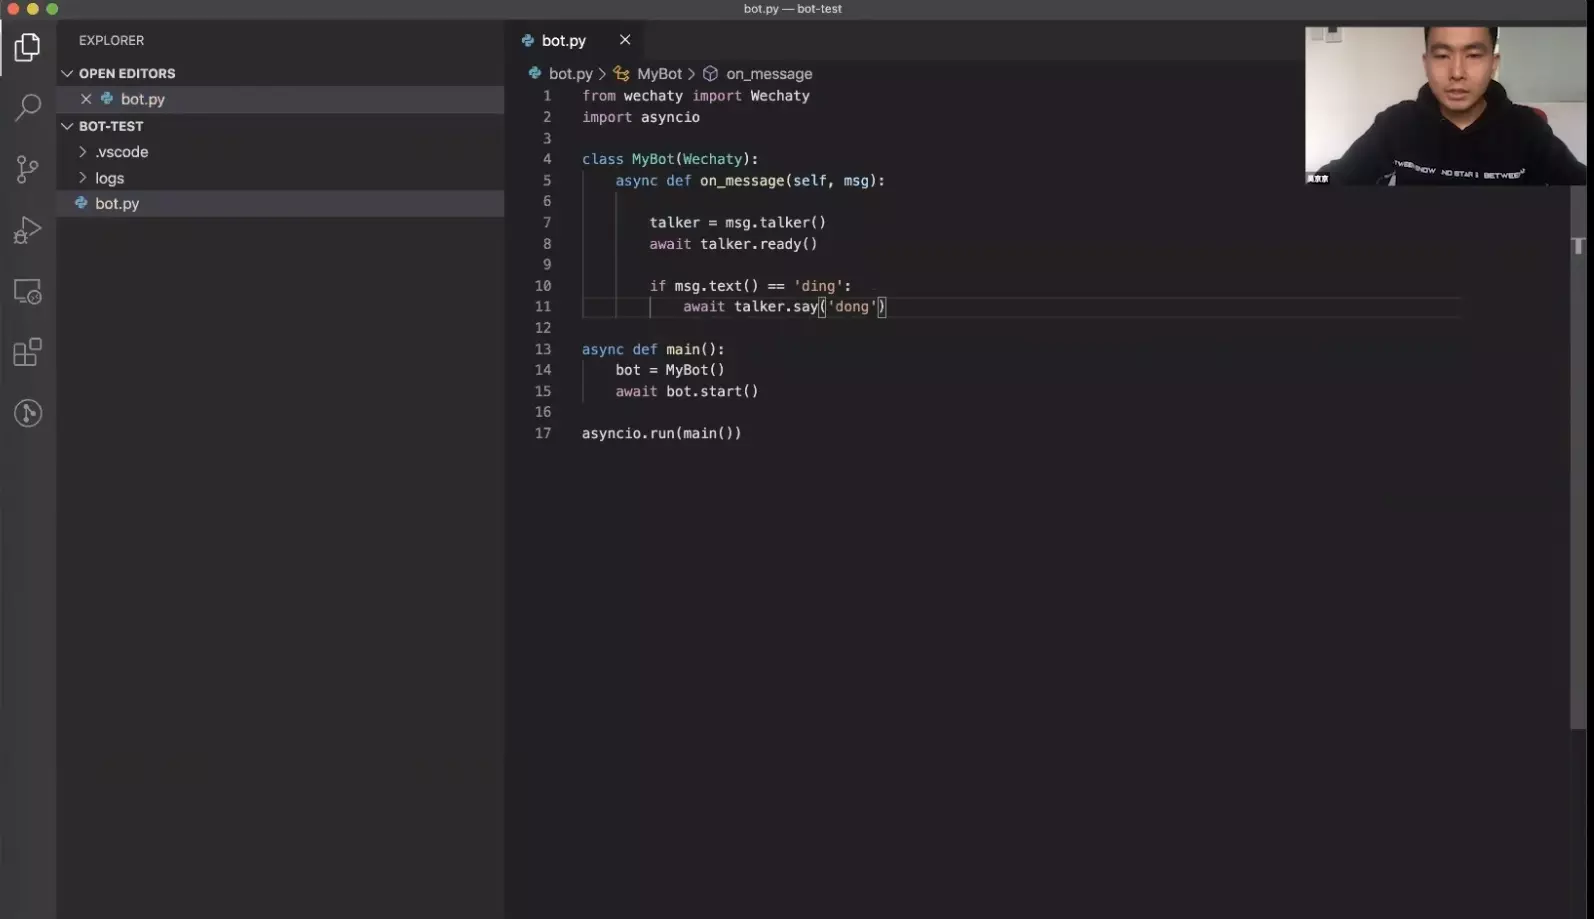
Task: Open the Remote Explorer icon
Action: [27, 291]
